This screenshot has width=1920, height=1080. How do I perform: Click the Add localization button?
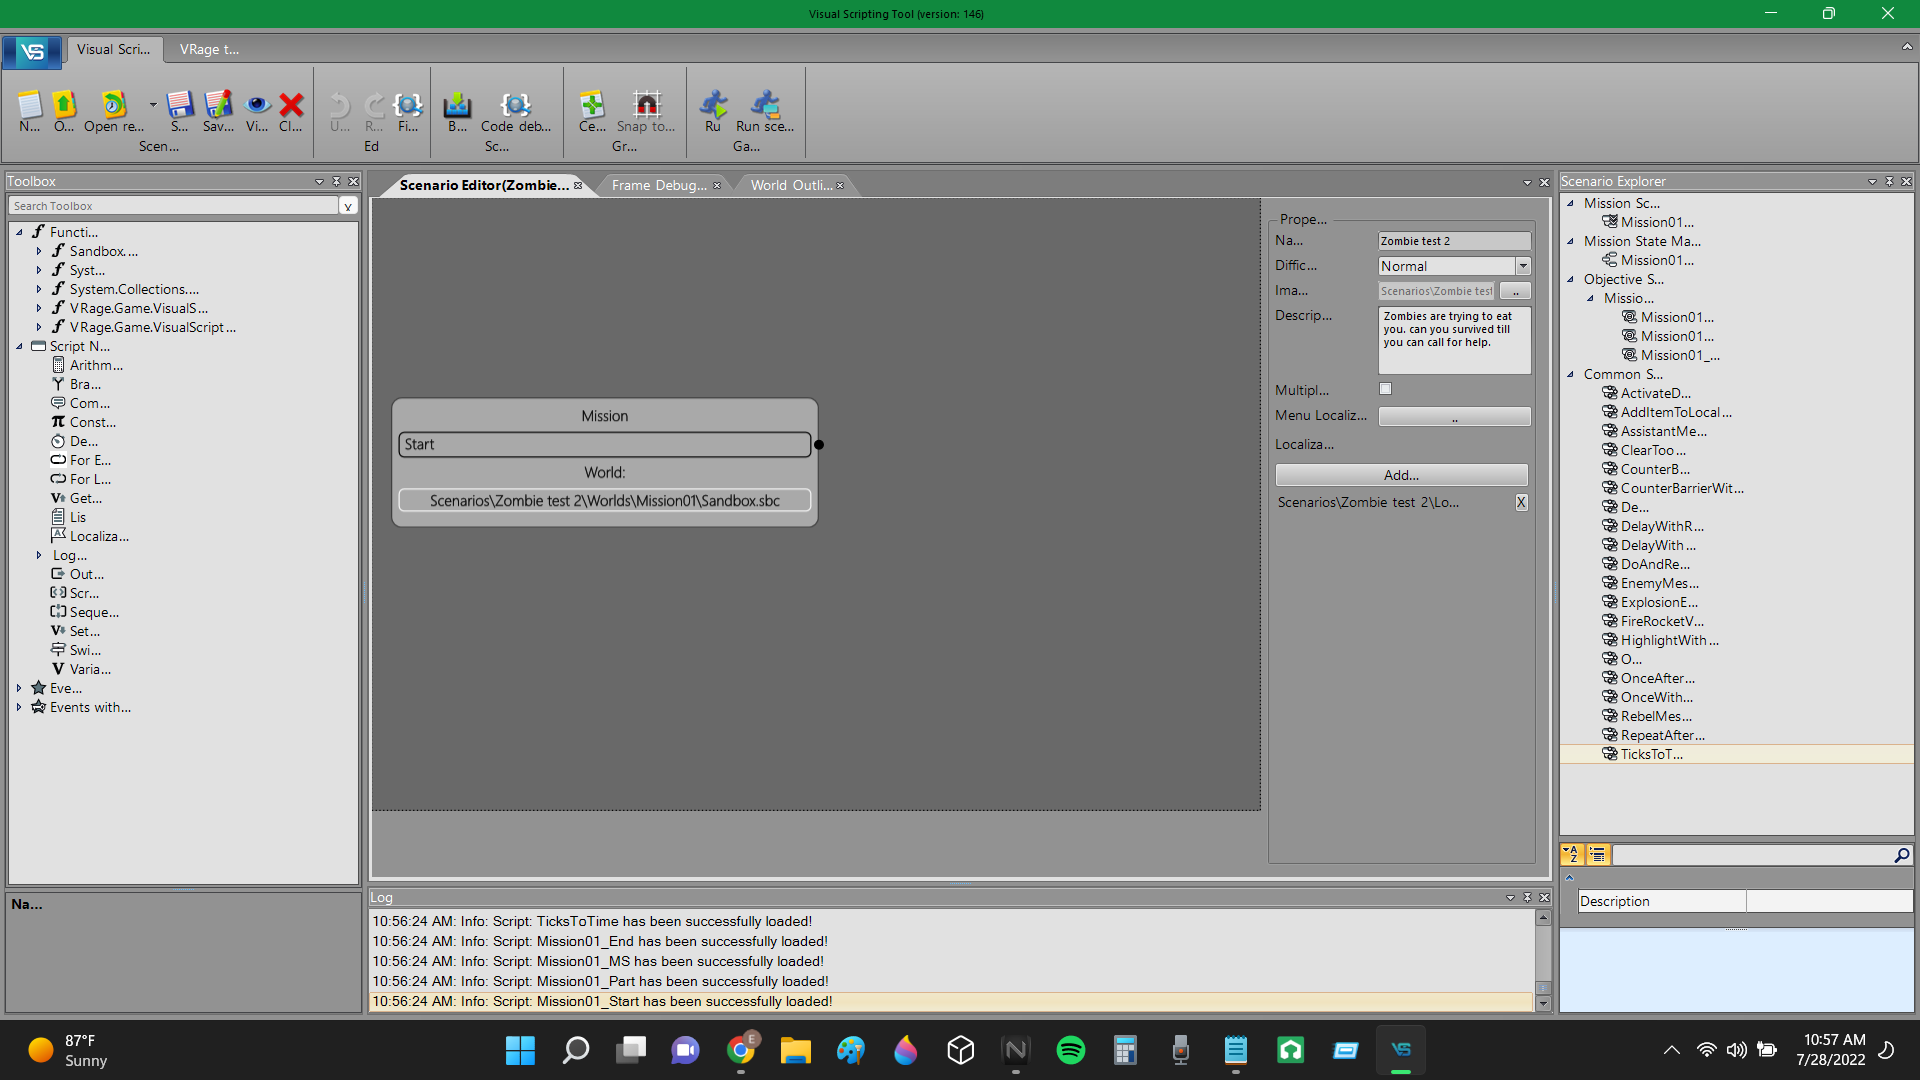[x=1400, y=475]
